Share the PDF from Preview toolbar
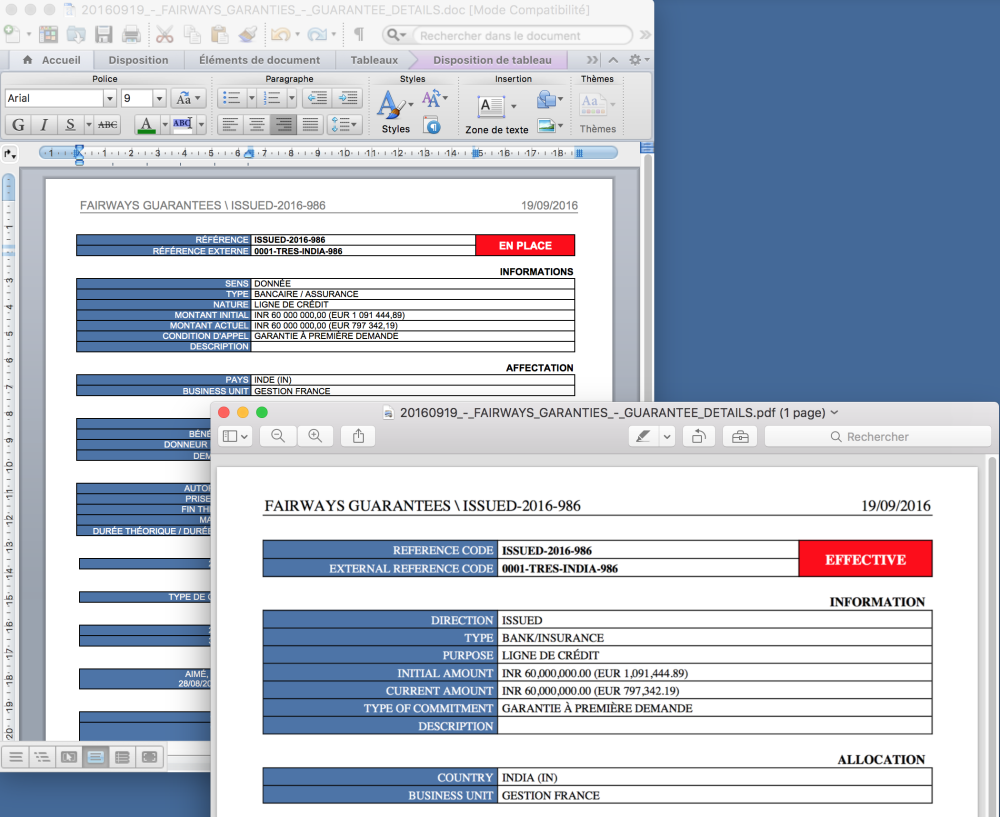 click(x=358, y=436)
